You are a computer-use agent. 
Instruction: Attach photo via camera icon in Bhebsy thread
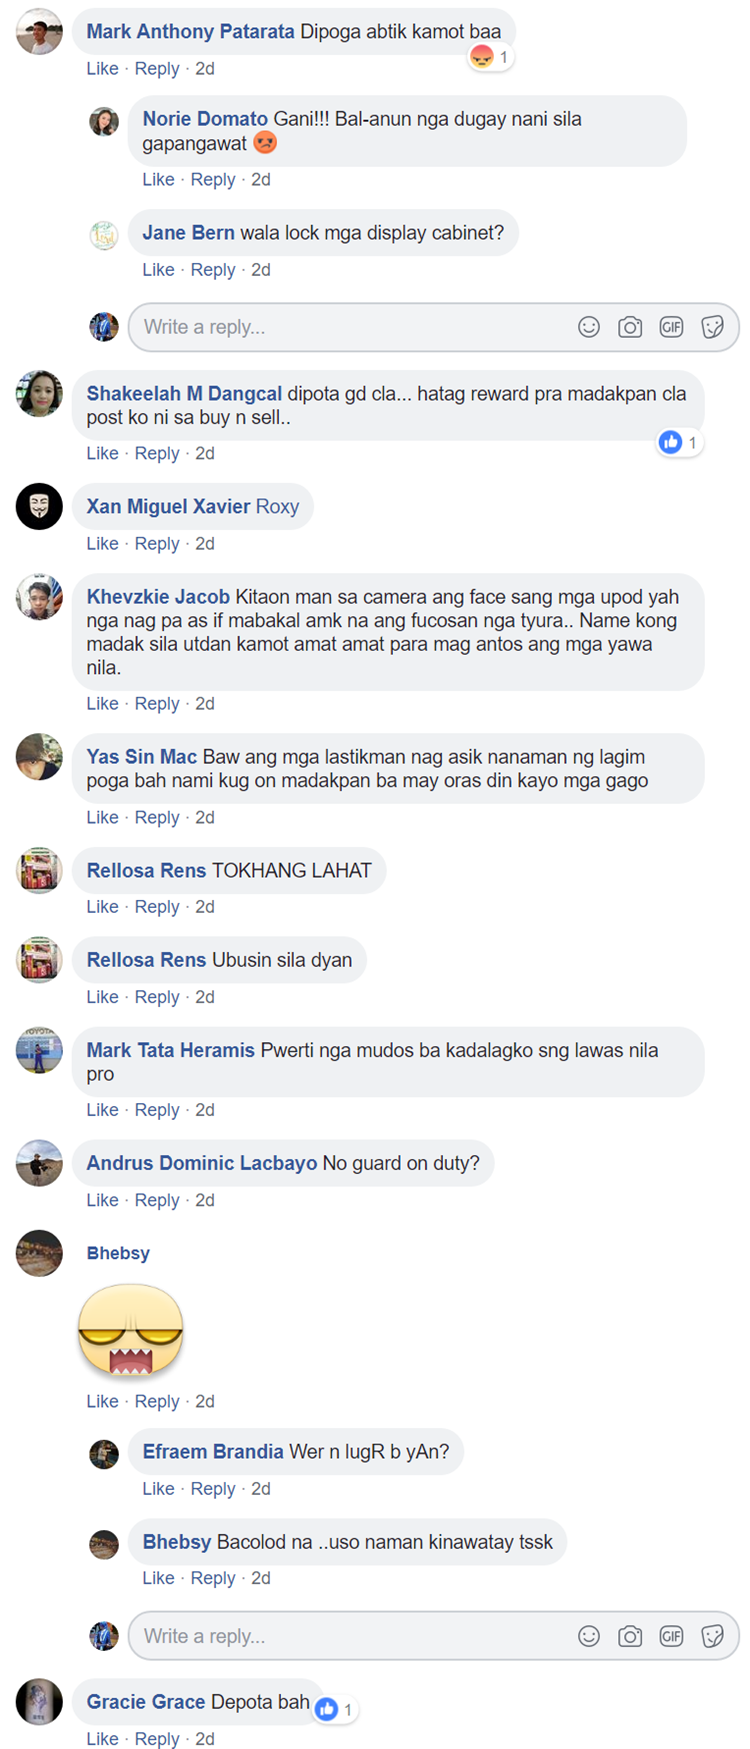point(630,1636)
